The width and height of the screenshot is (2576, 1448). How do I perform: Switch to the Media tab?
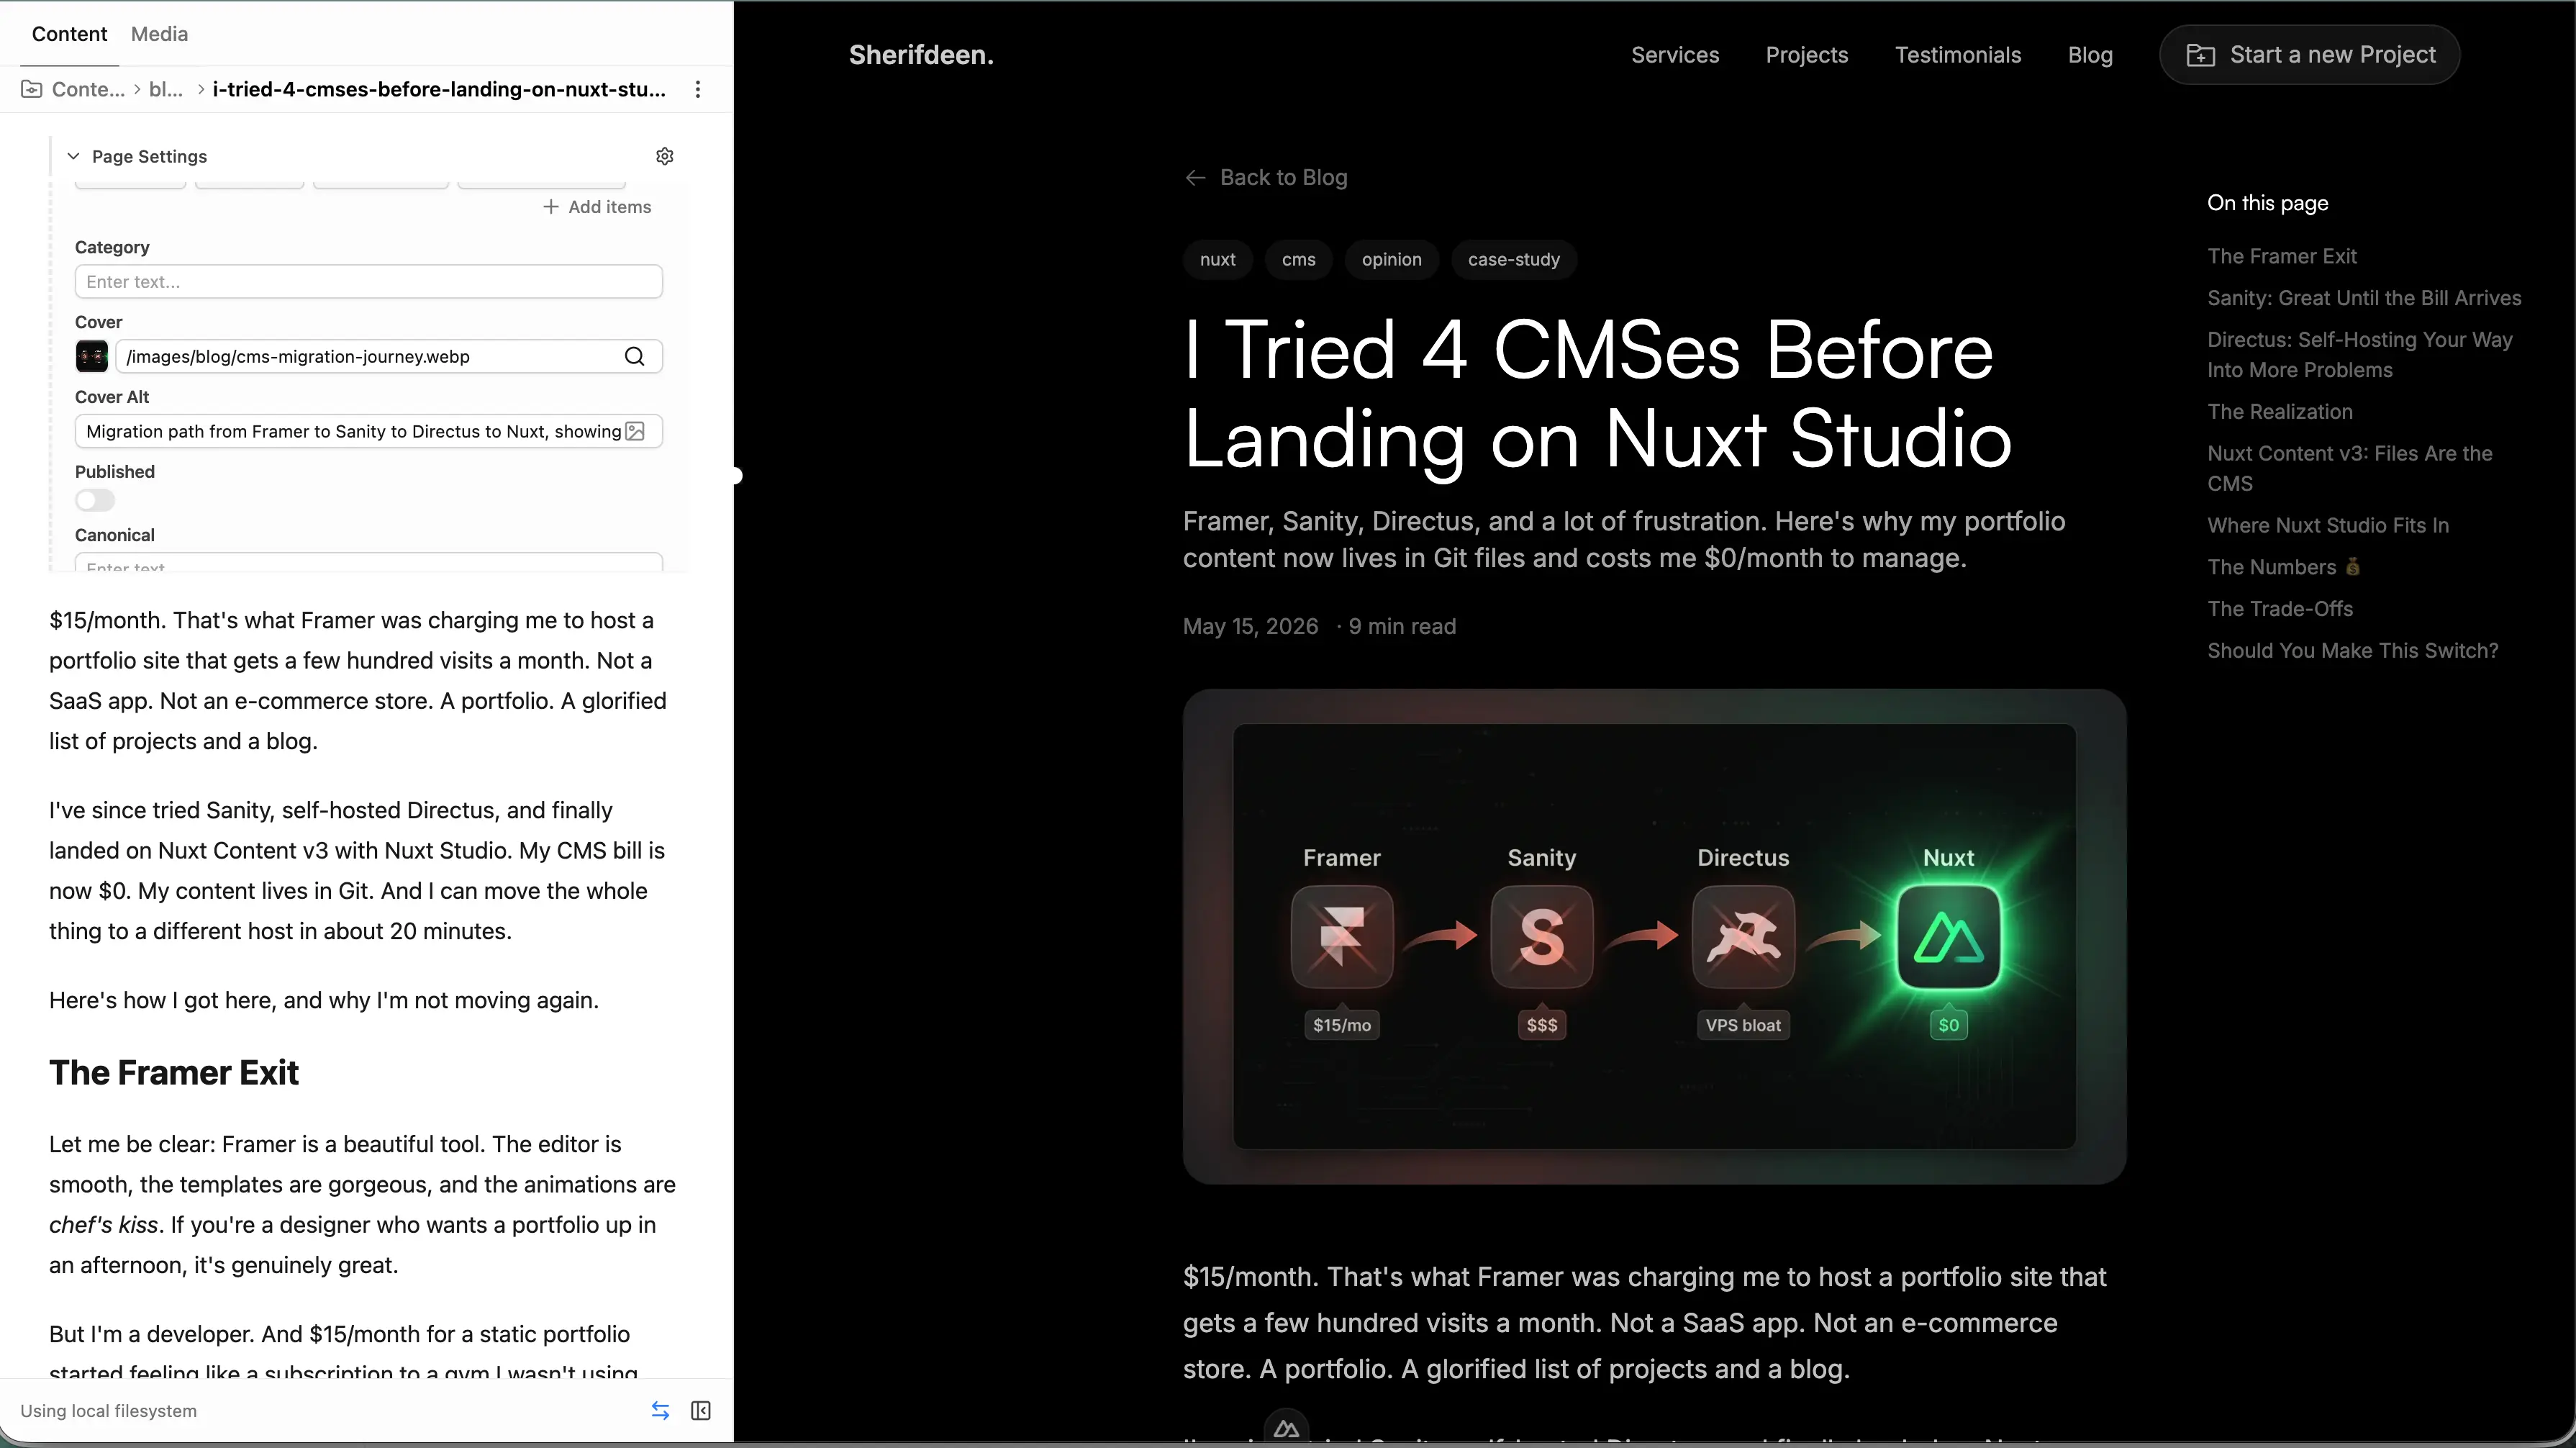159,34
